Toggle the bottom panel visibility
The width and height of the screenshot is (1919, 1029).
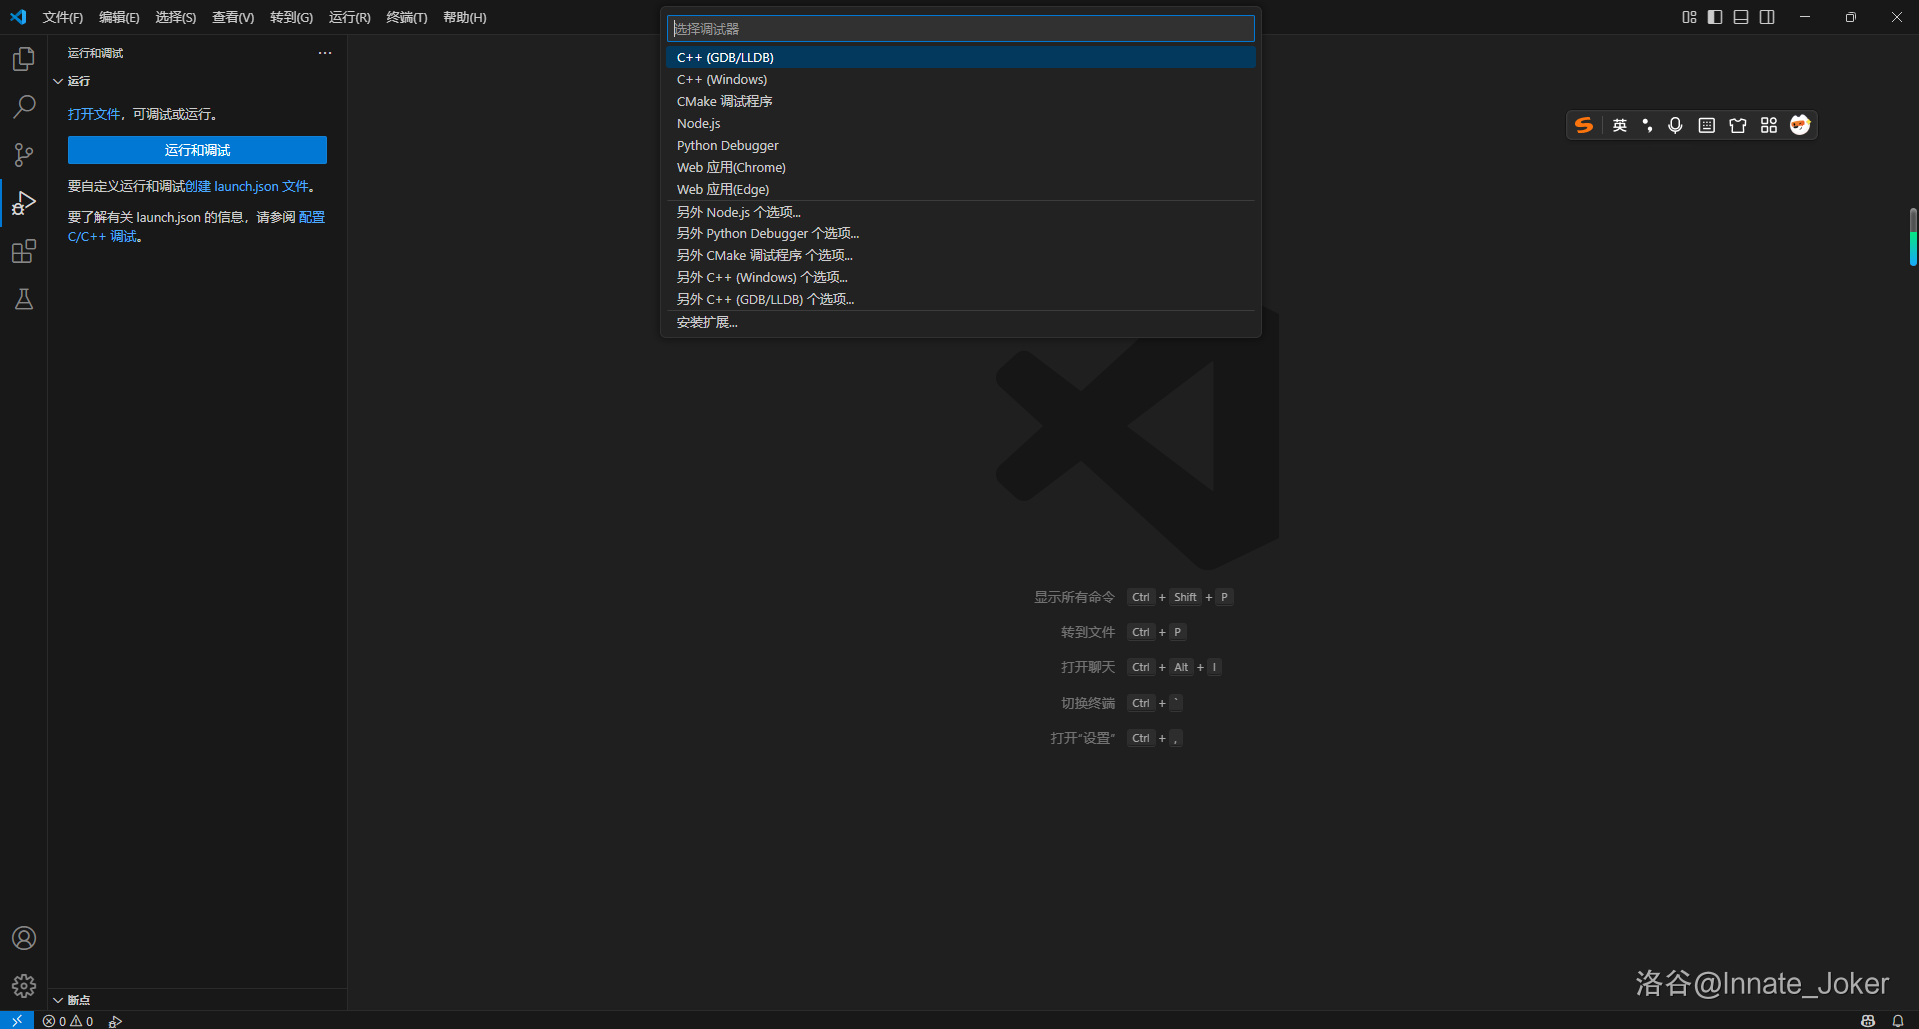1741,17
